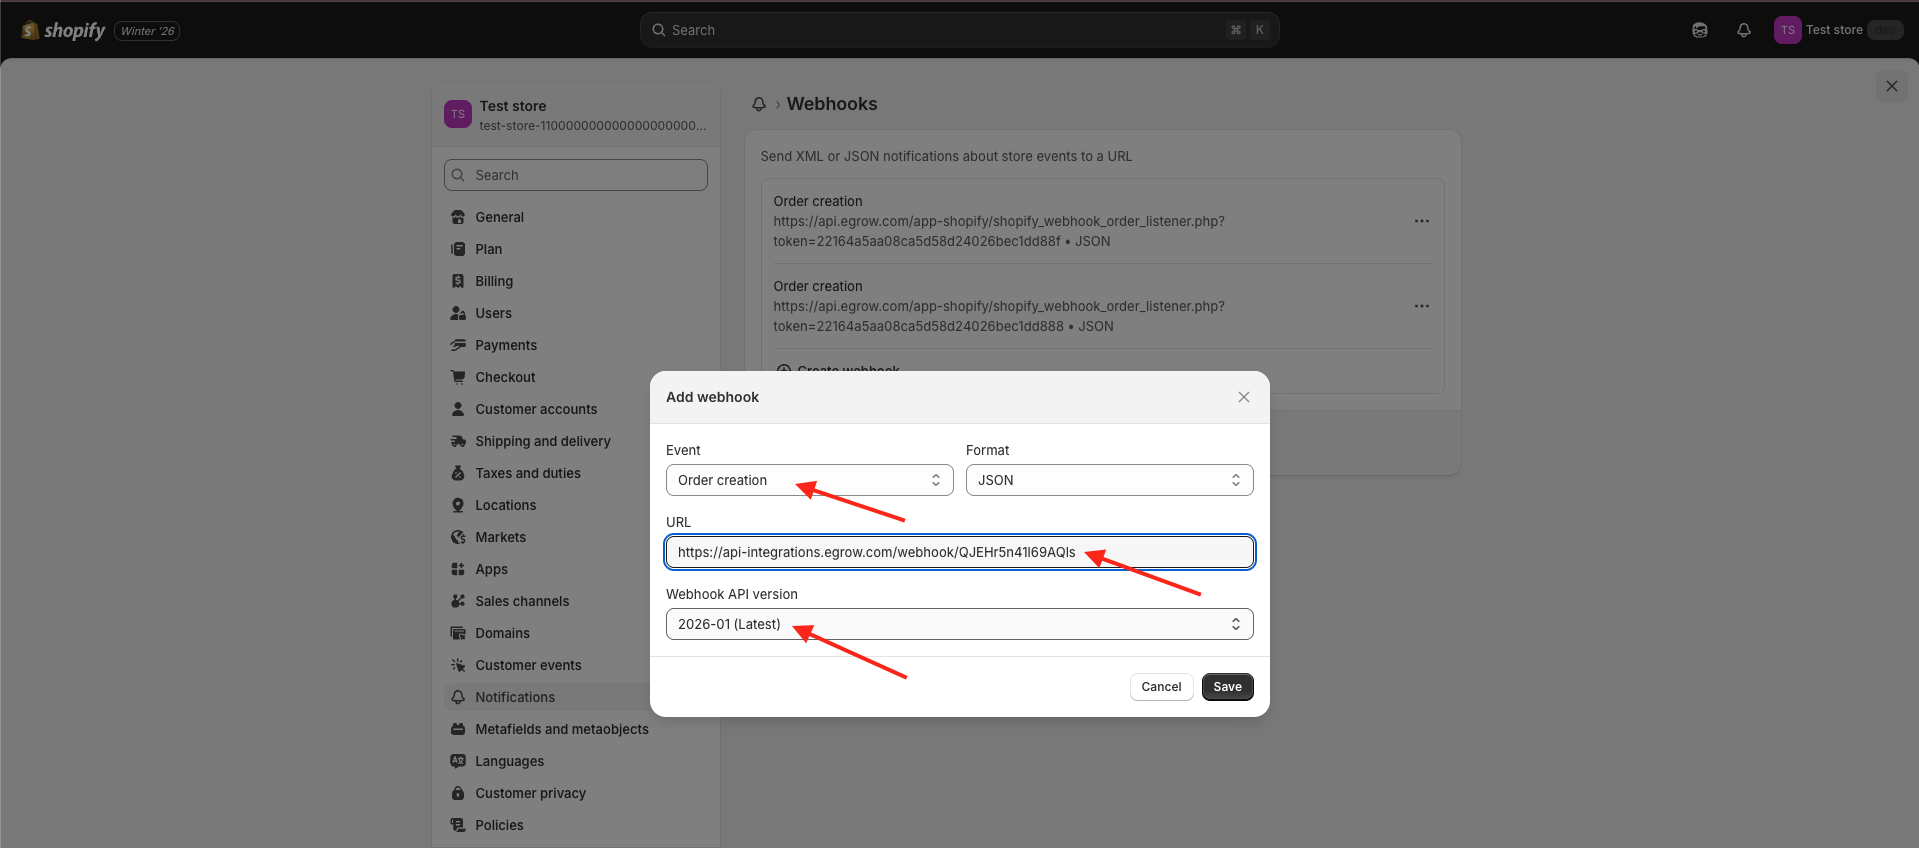Viewport: 1919px width, 848px height.
Task: Click the Markets globe icon
Action: [458, 537]
